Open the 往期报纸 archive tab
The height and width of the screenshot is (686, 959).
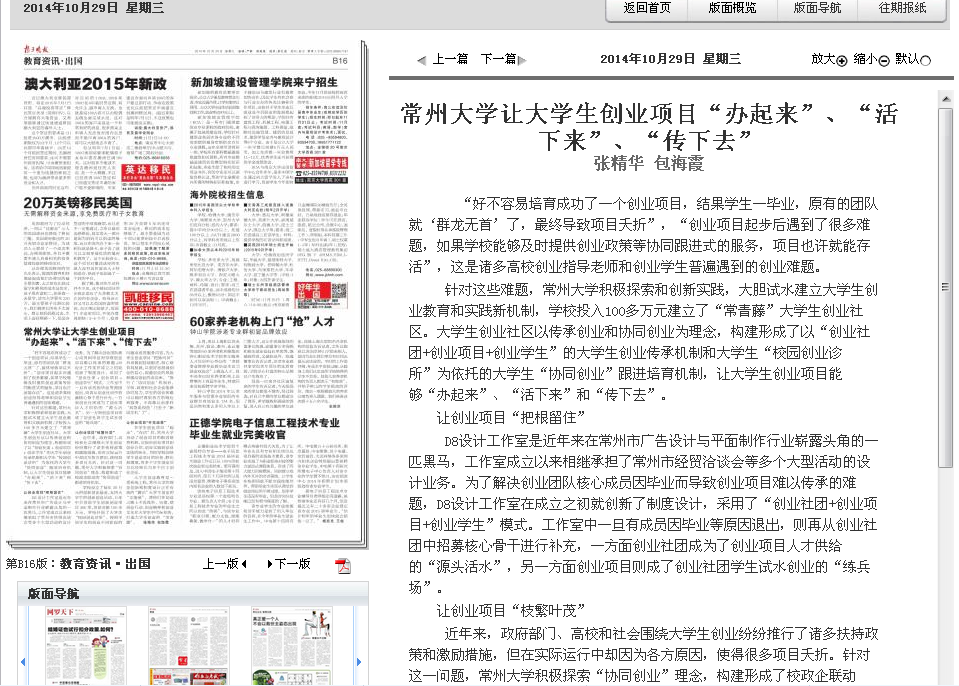pyautogui.click(x=902, y=8)
